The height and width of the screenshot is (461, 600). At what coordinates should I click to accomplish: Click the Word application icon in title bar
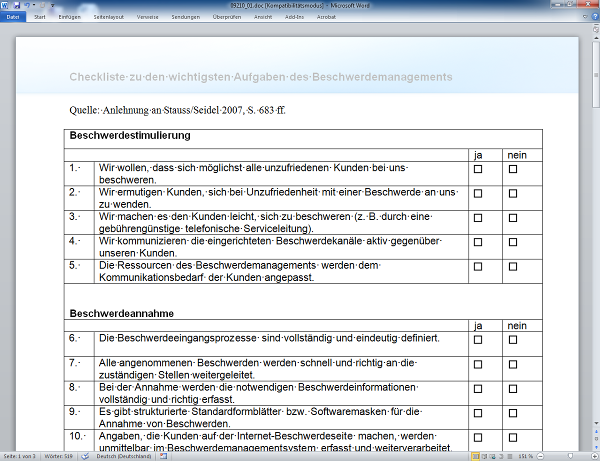[5, 5]
